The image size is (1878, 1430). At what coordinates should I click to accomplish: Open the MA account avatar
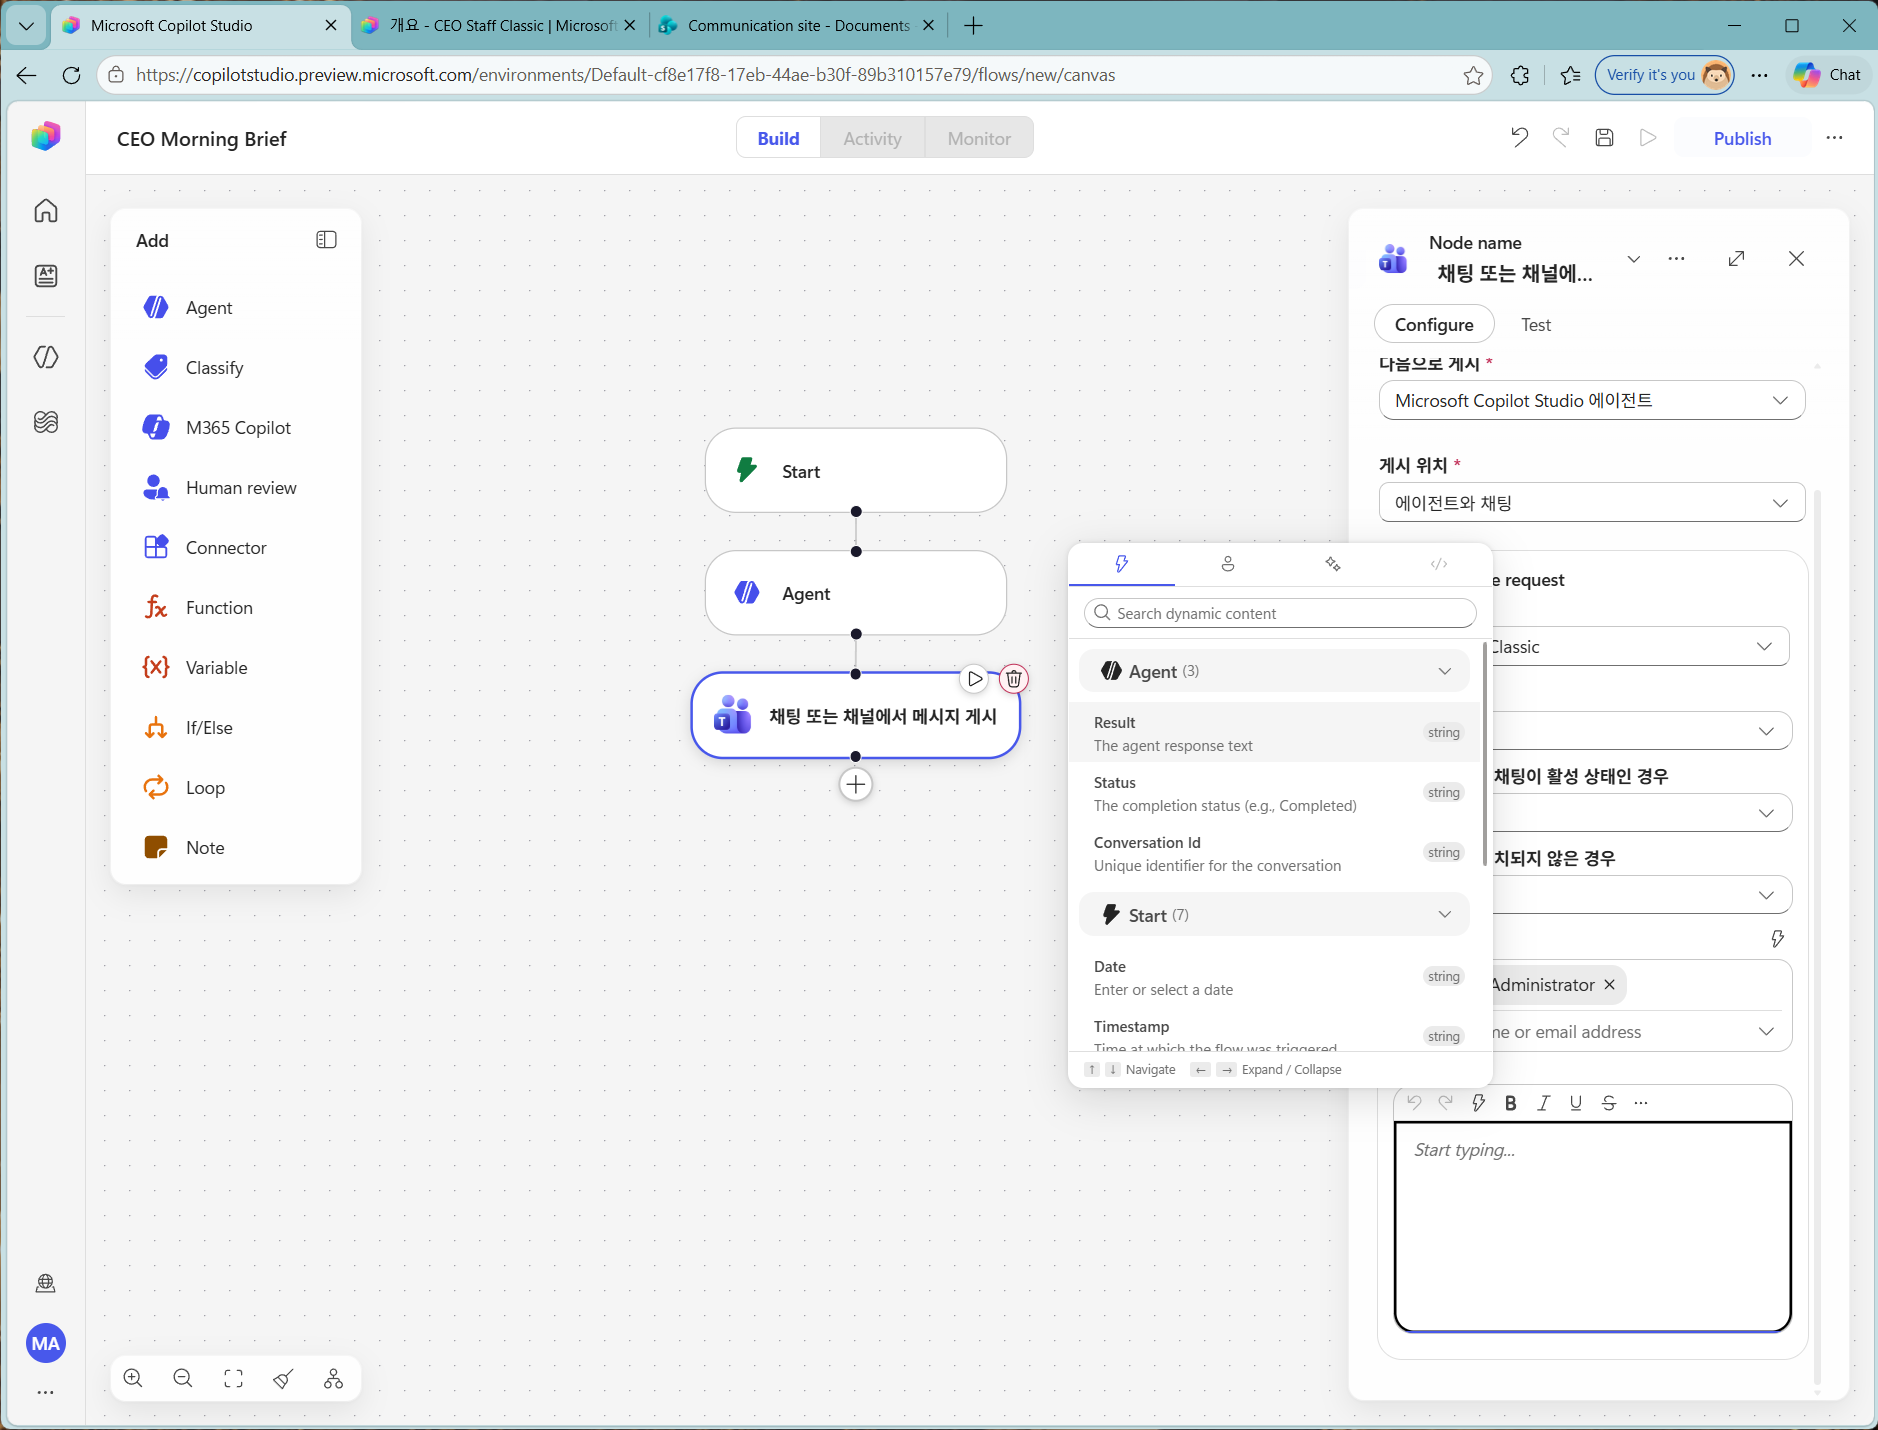(46, 1343)
